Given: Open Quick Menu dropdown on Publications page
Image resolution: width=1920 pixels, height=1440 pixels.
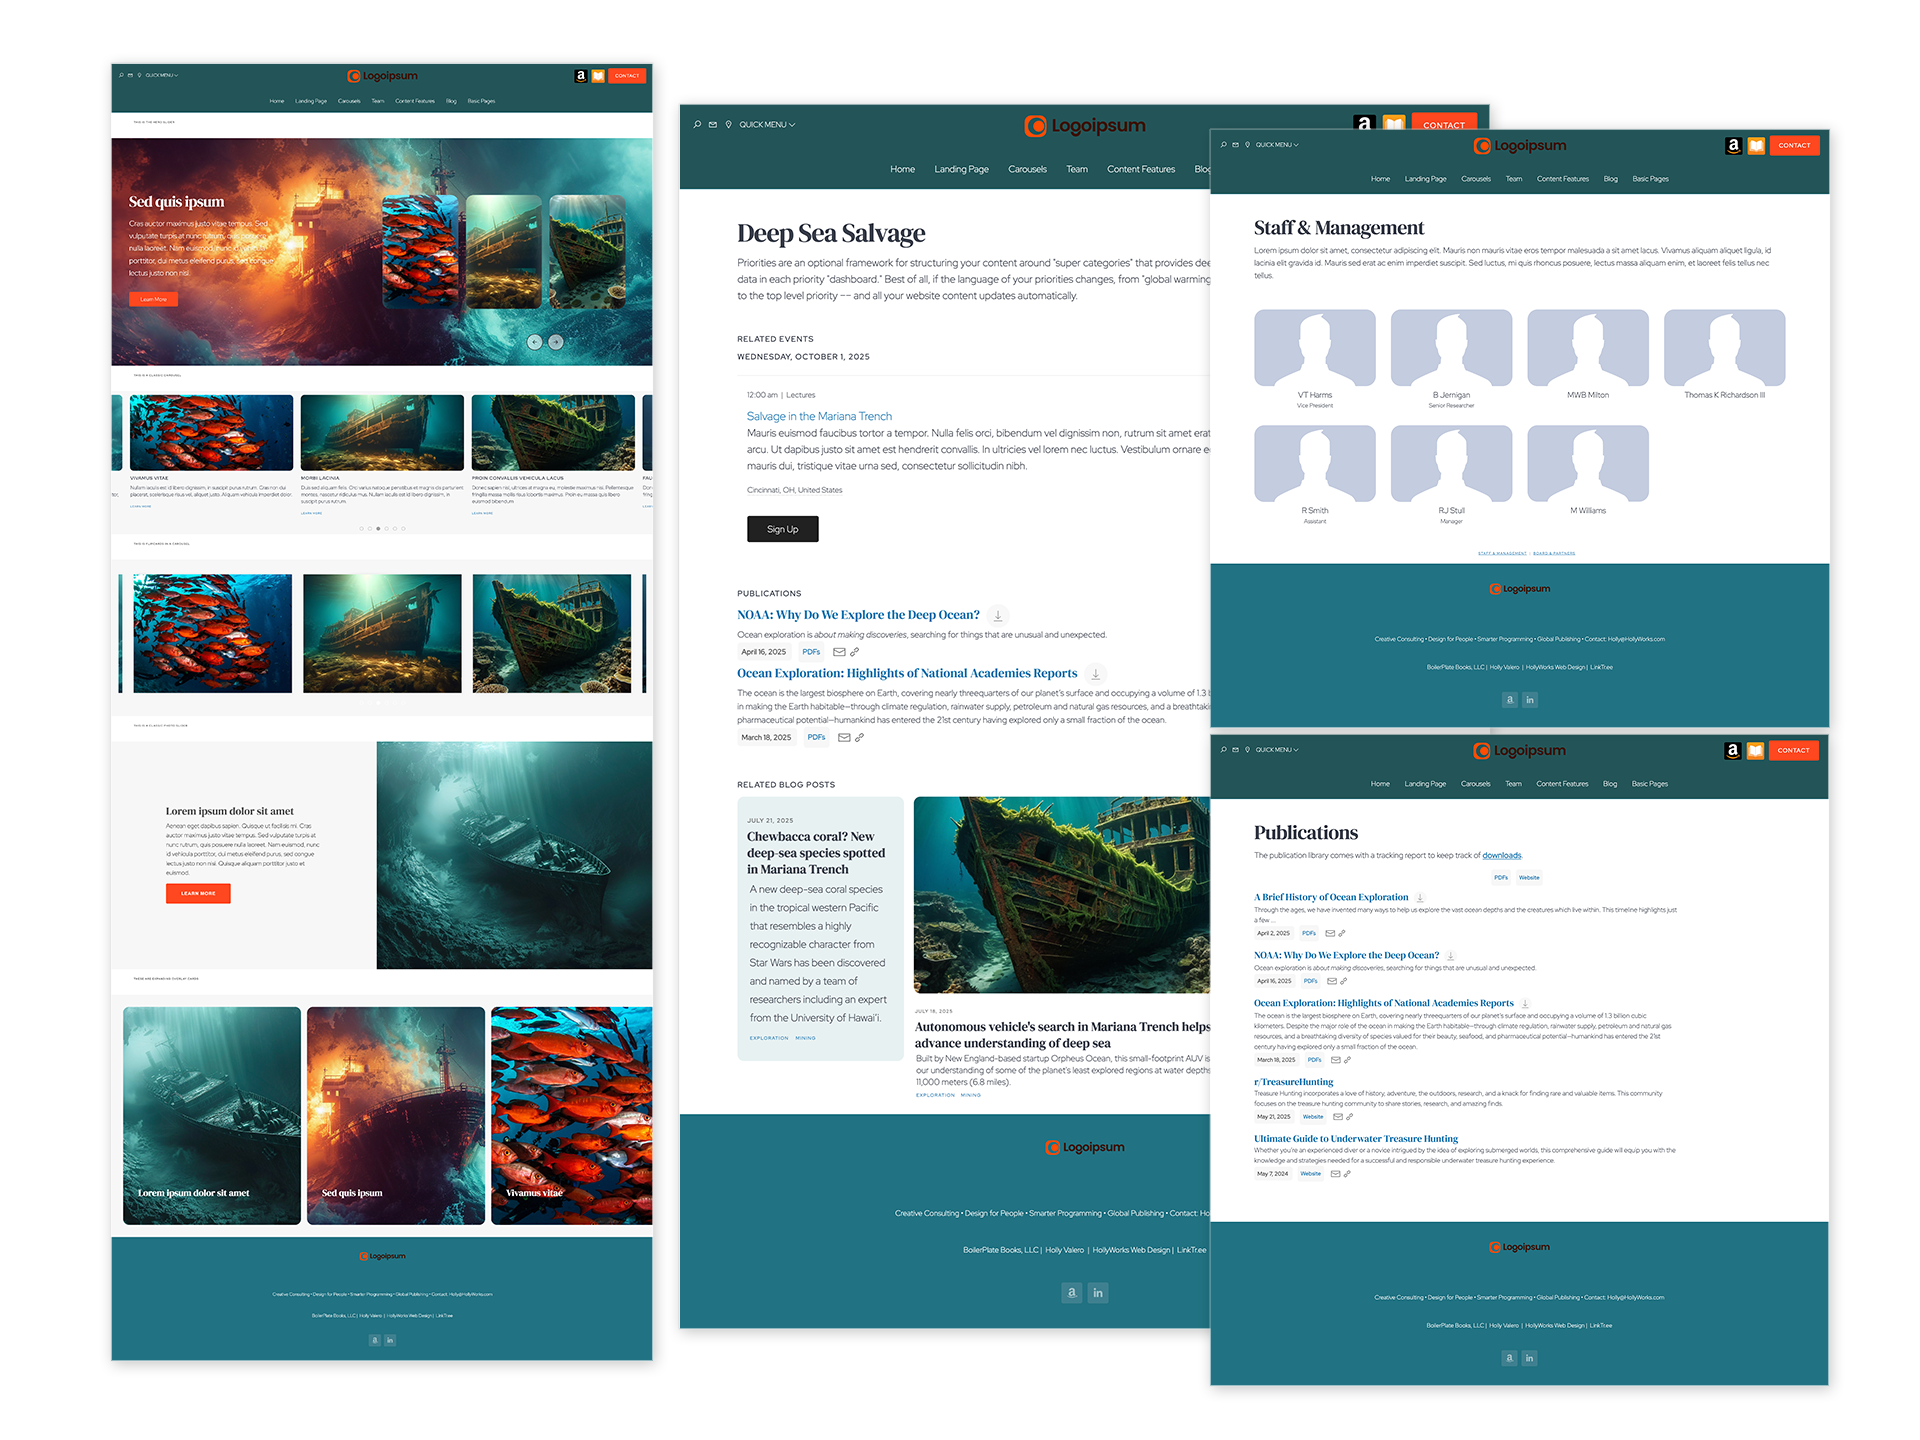Looking at the screenshot, I should tap(1277, 750).
